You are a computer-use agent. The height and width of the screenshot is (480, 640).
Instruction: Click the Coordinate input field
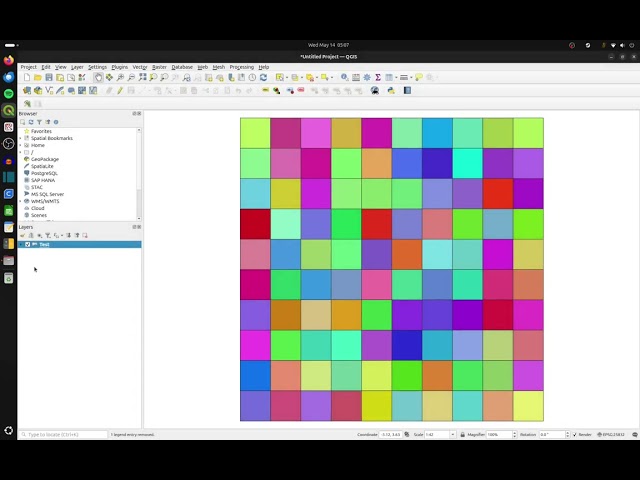(x=391, y=434)
